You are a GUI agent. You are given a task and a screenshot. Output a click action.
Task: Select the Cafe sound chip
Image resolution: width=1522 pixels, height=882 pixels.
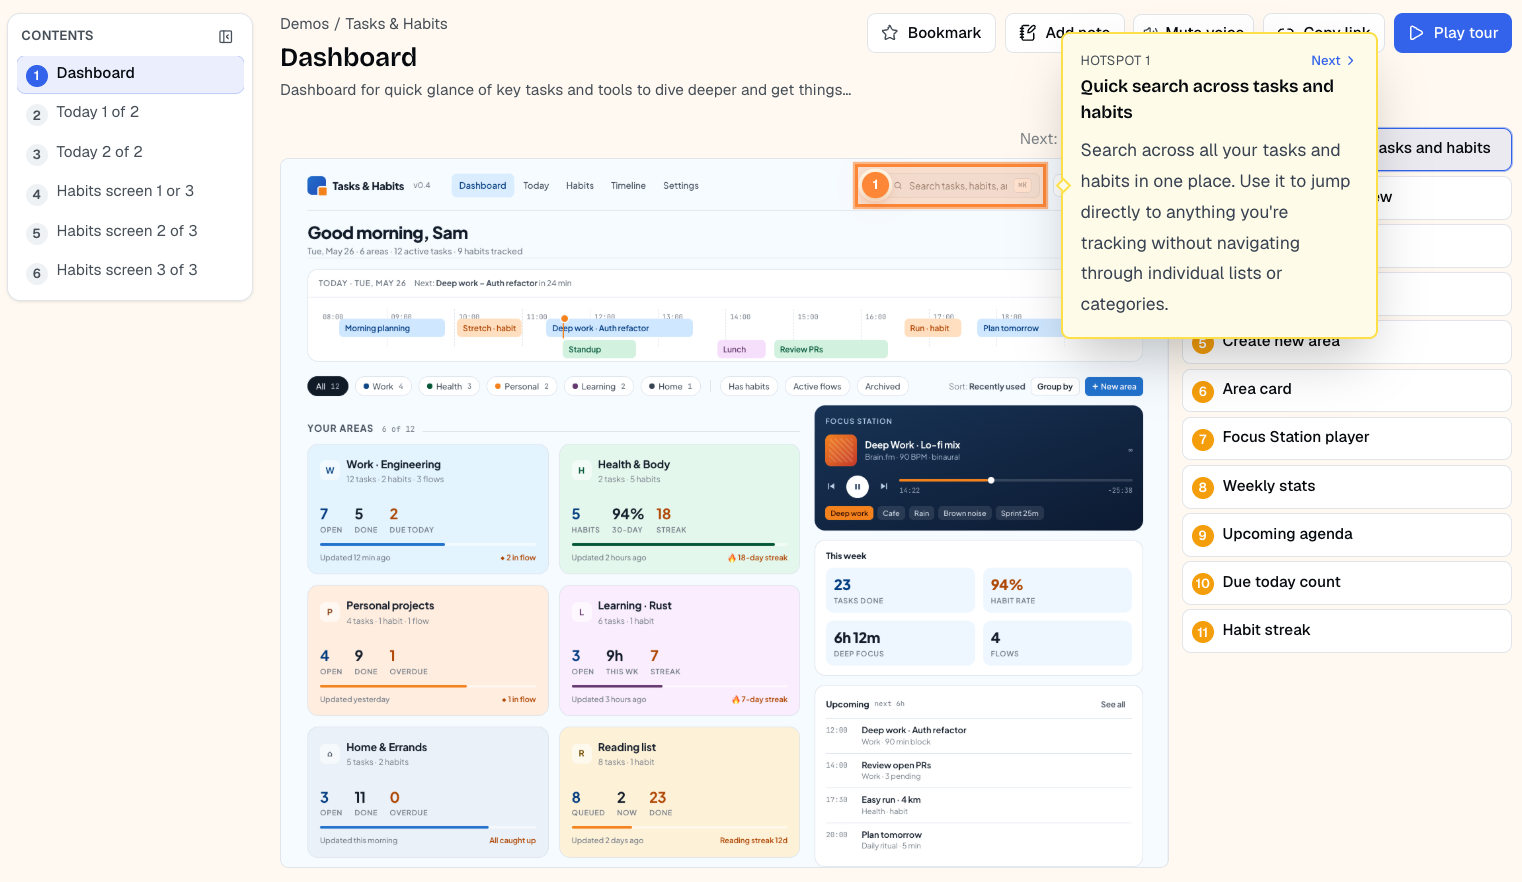(x=891, y=514)
